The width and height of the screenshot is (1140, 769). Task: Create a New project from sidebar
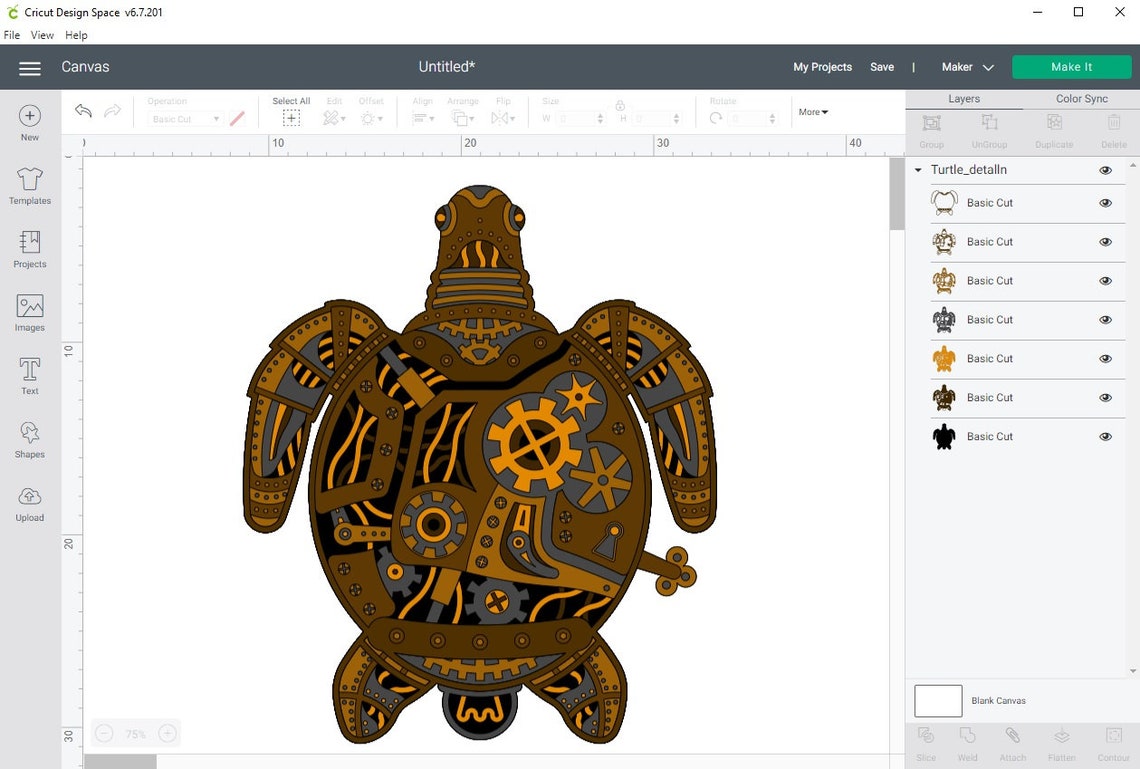point(30,123)
